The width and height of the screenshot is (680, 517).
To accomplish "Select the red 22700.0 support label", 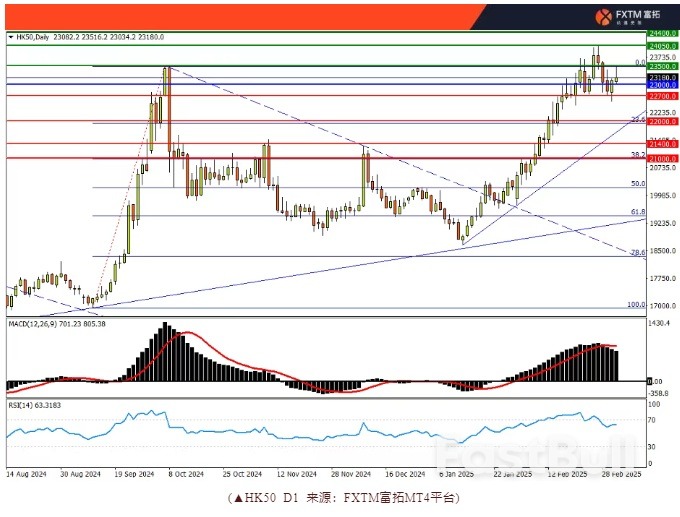I will (660, 96).
